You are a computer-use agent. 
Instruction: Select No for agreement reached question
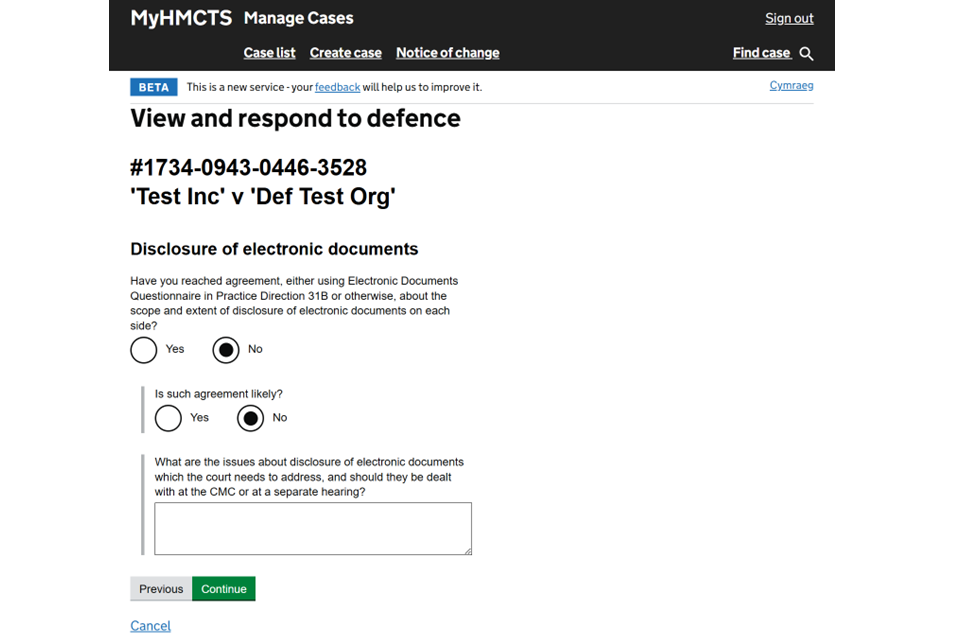(x=226, y=350)
